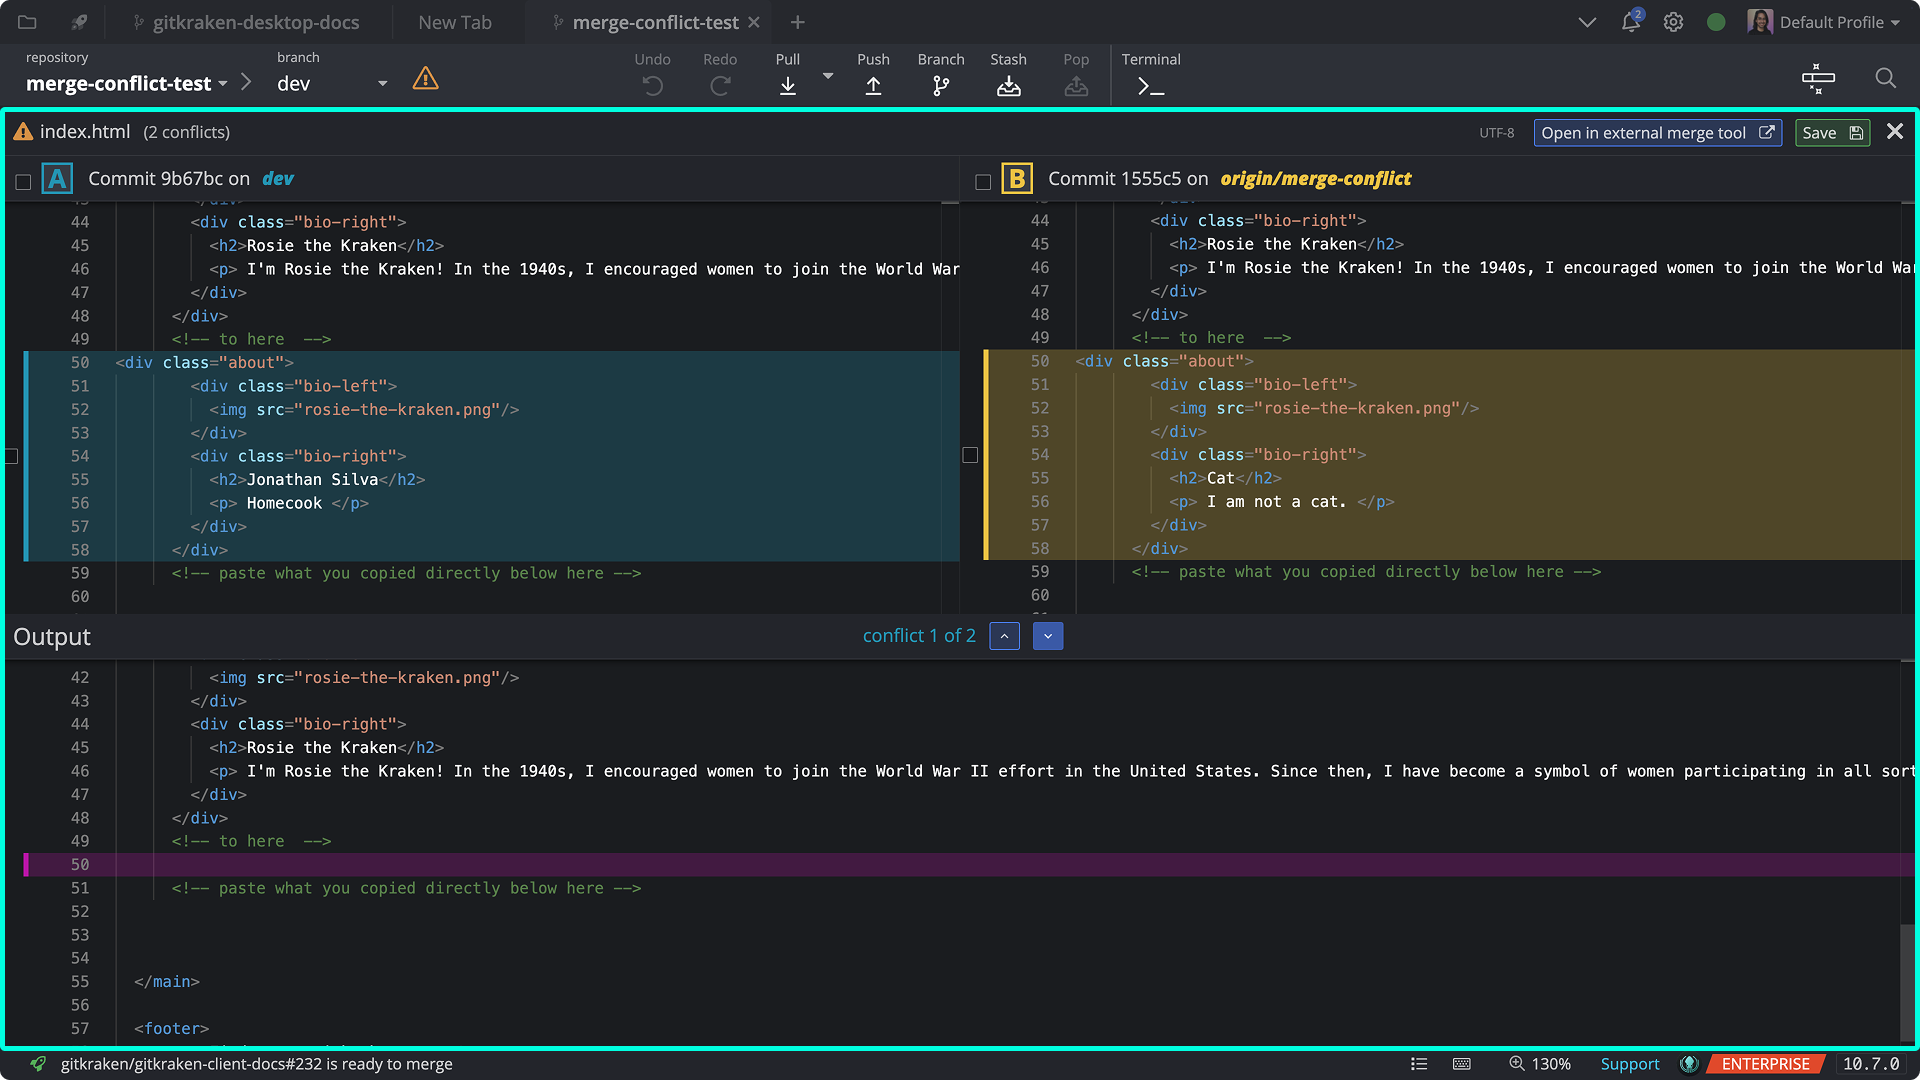
Task: Open the dev branch dropdown
Action: pyautogui.click(x=381, y=83)
